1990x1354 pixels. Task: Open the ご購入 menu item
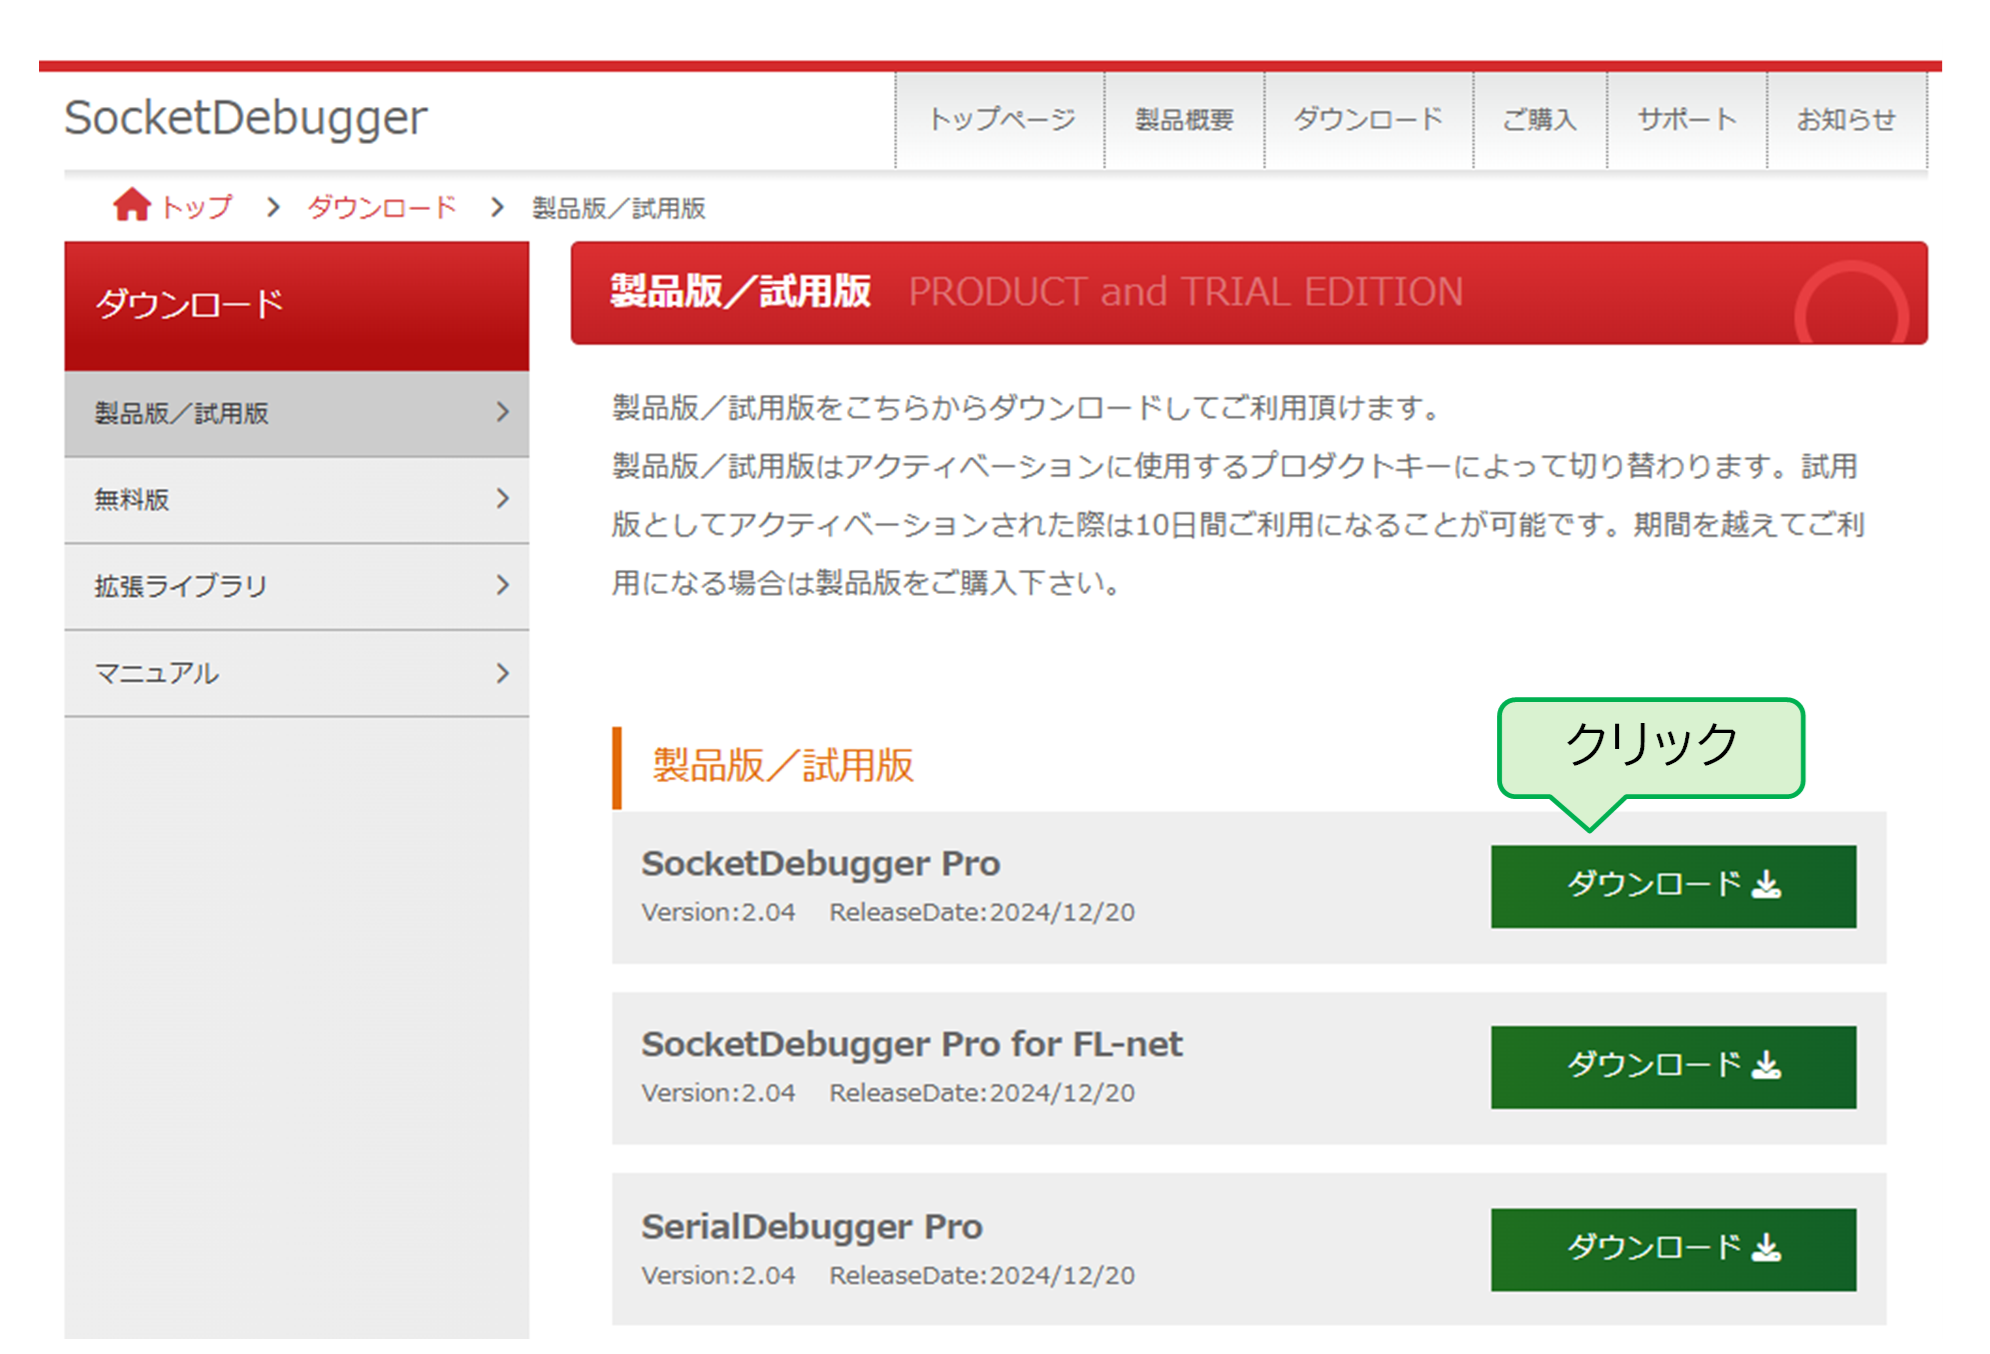(x=1539, y=118)
